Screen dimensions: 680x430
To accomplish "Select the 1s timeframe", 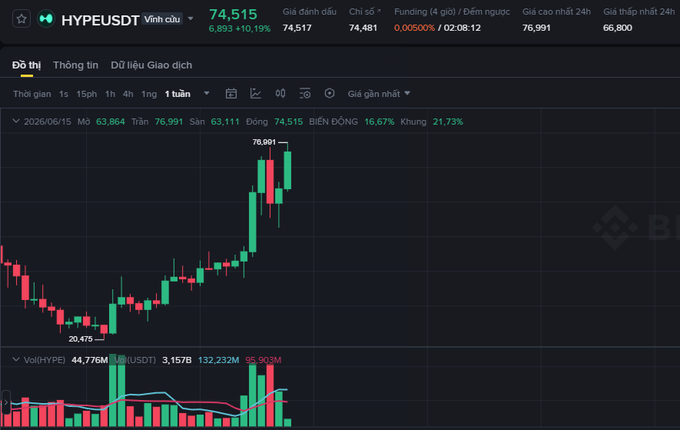I will tap(64, 94).
